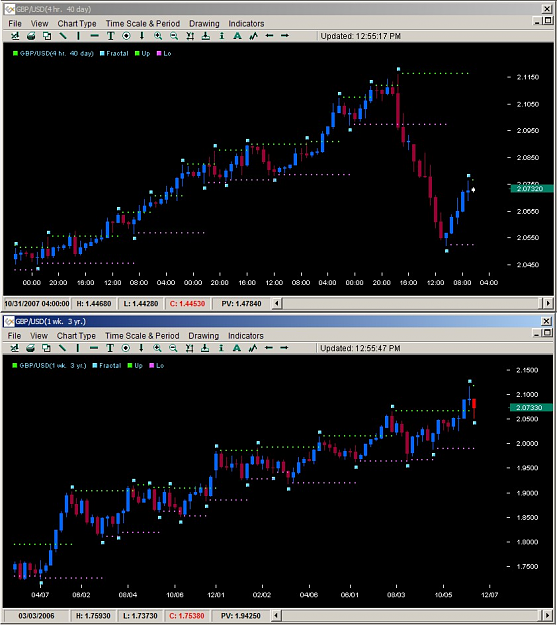The image size is (557, 625).
Task: Open Chart Type menu in the 4 hr. window
Action: [77, 24]
